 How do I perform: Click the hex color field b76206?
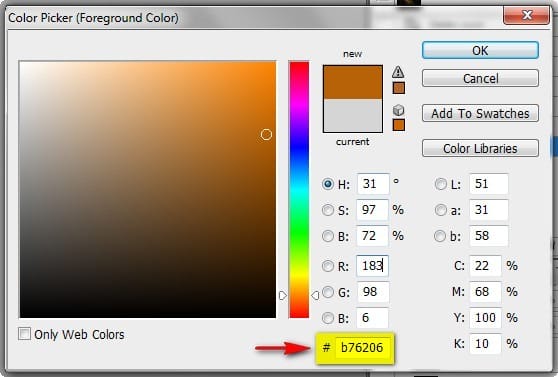[363, 347]
